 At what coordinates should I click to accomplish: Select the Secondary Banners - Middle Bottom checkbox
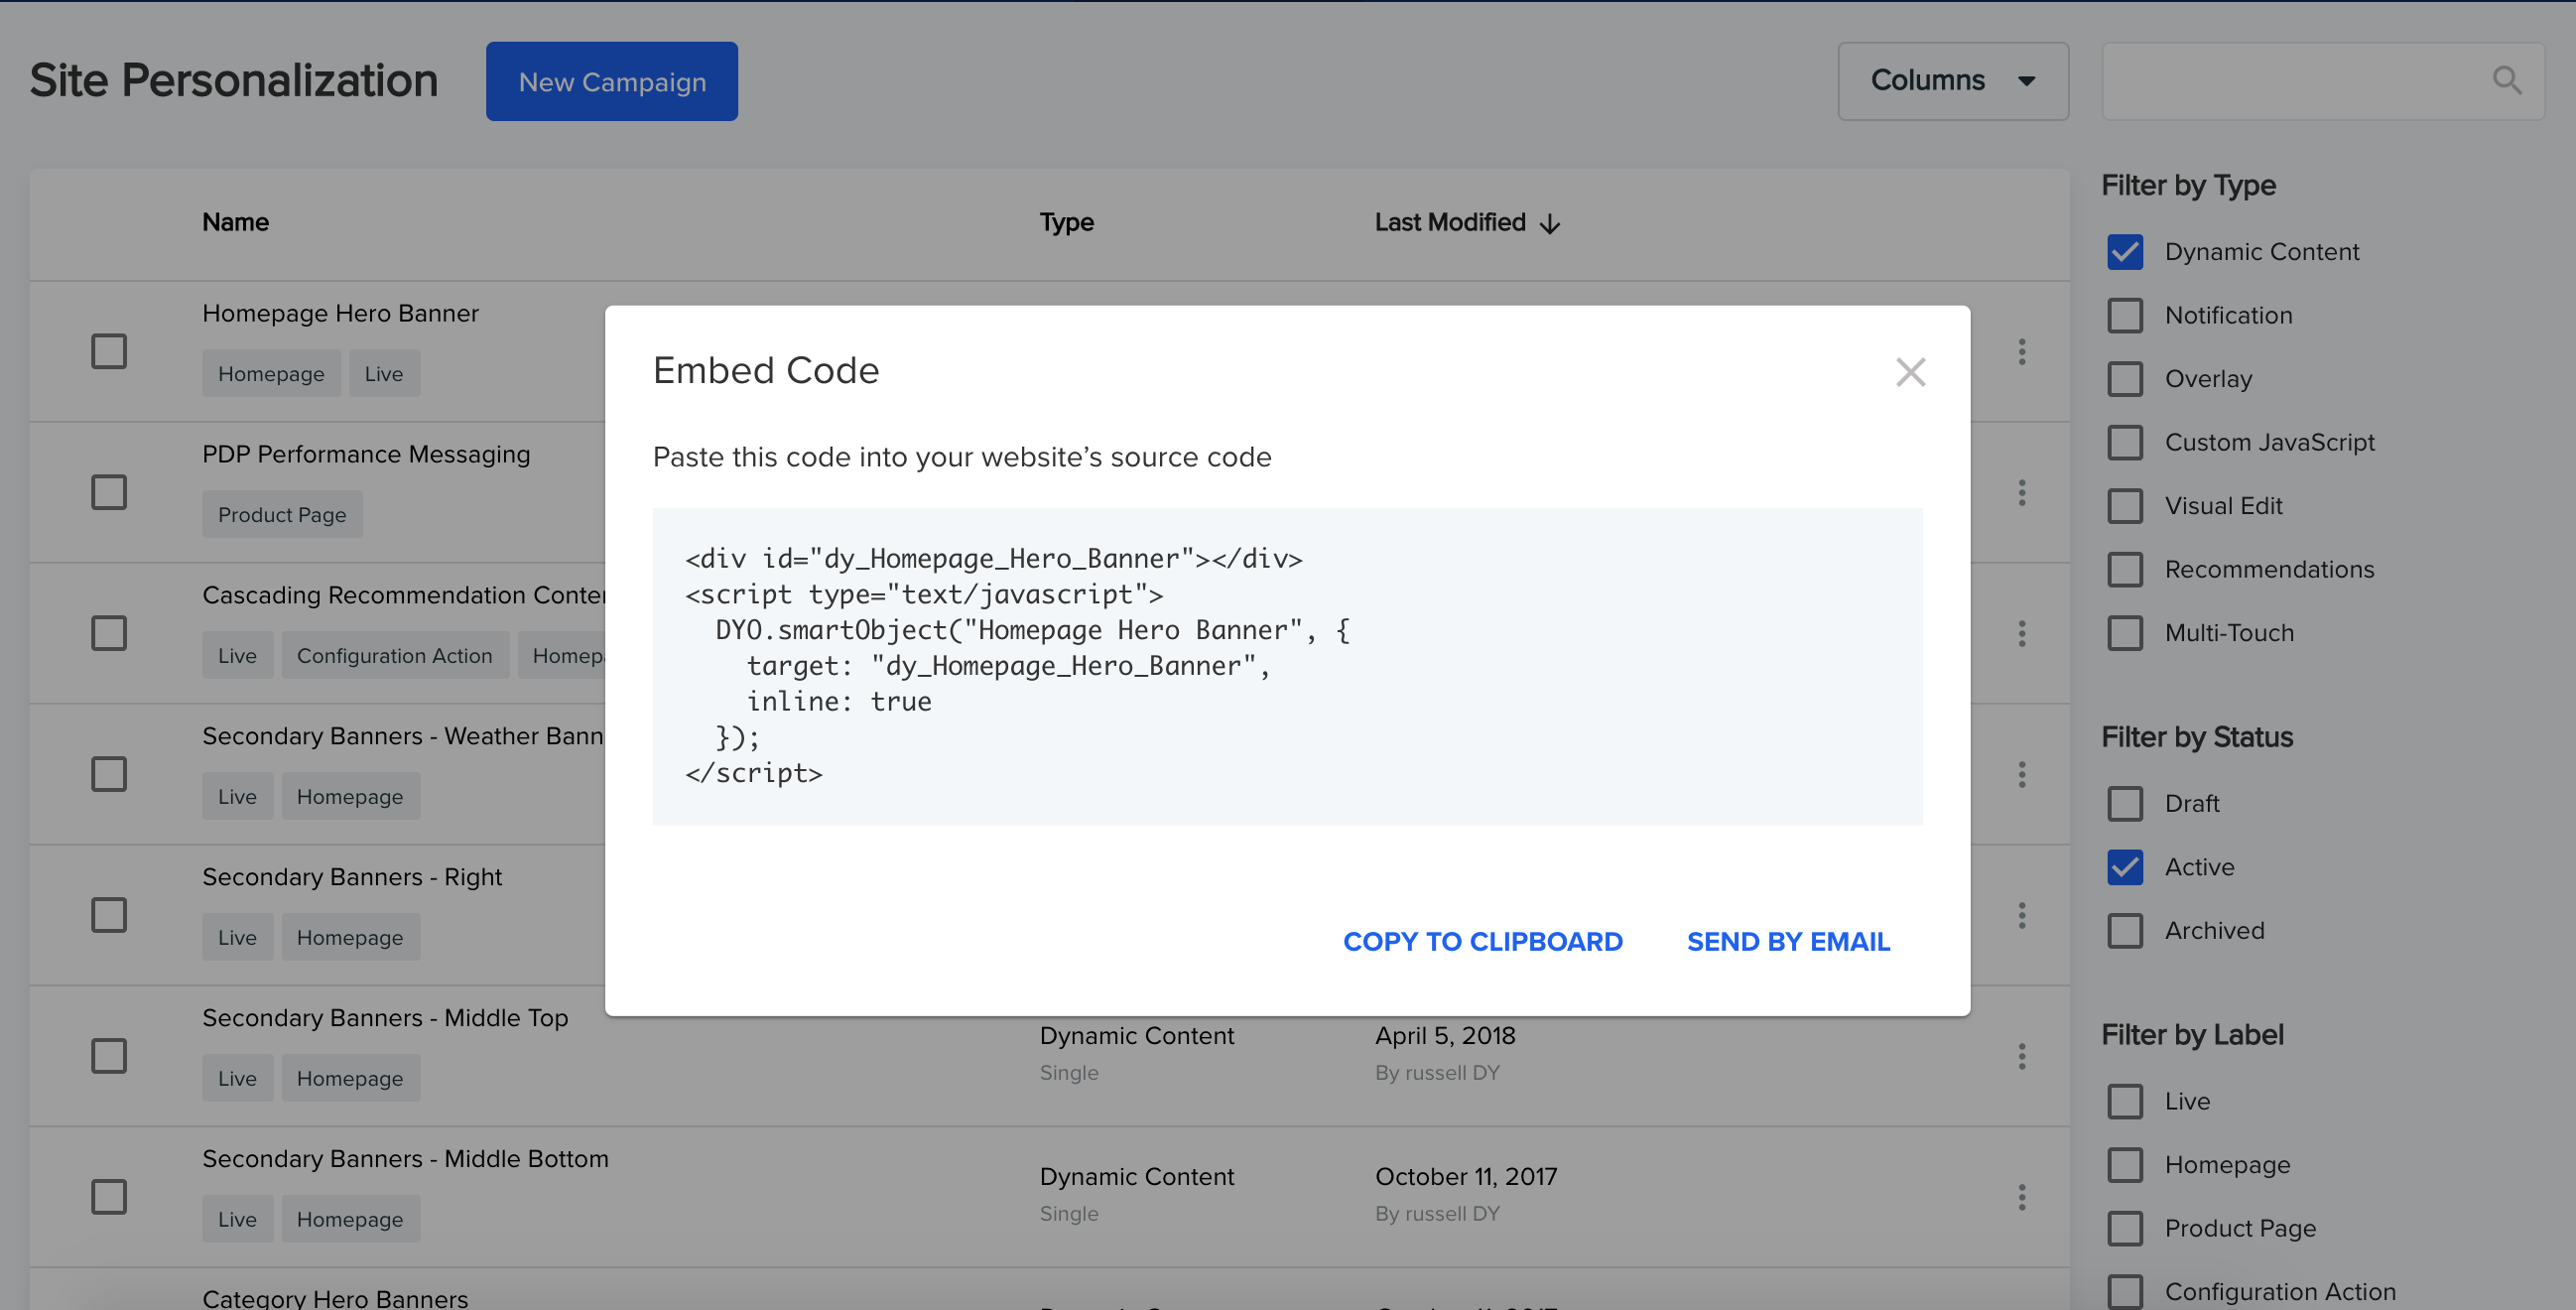coord(109,1197)
